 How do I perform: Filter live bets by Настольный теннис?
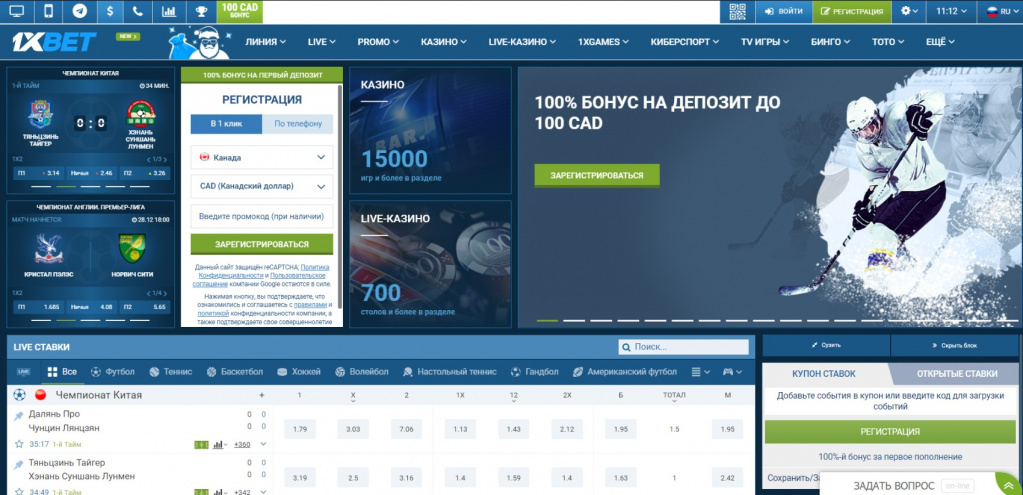click(450, 372)
